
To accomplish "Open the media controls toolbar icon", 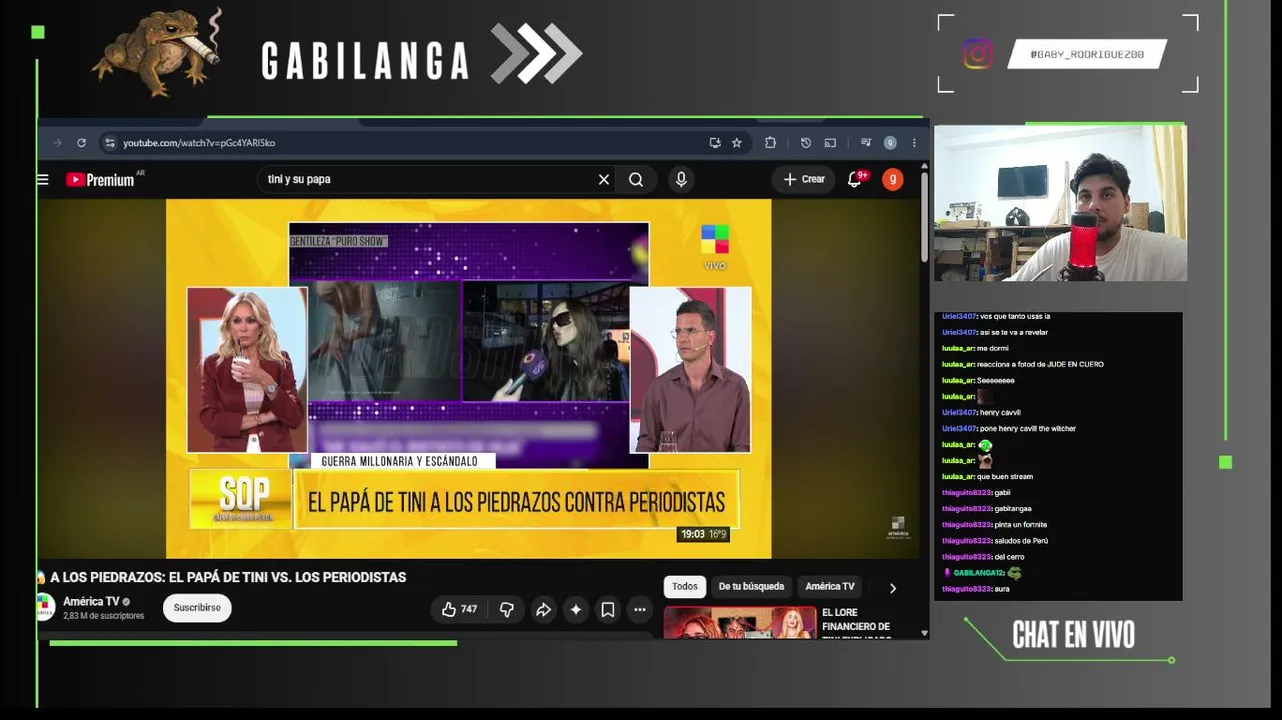I will point(865,143).
